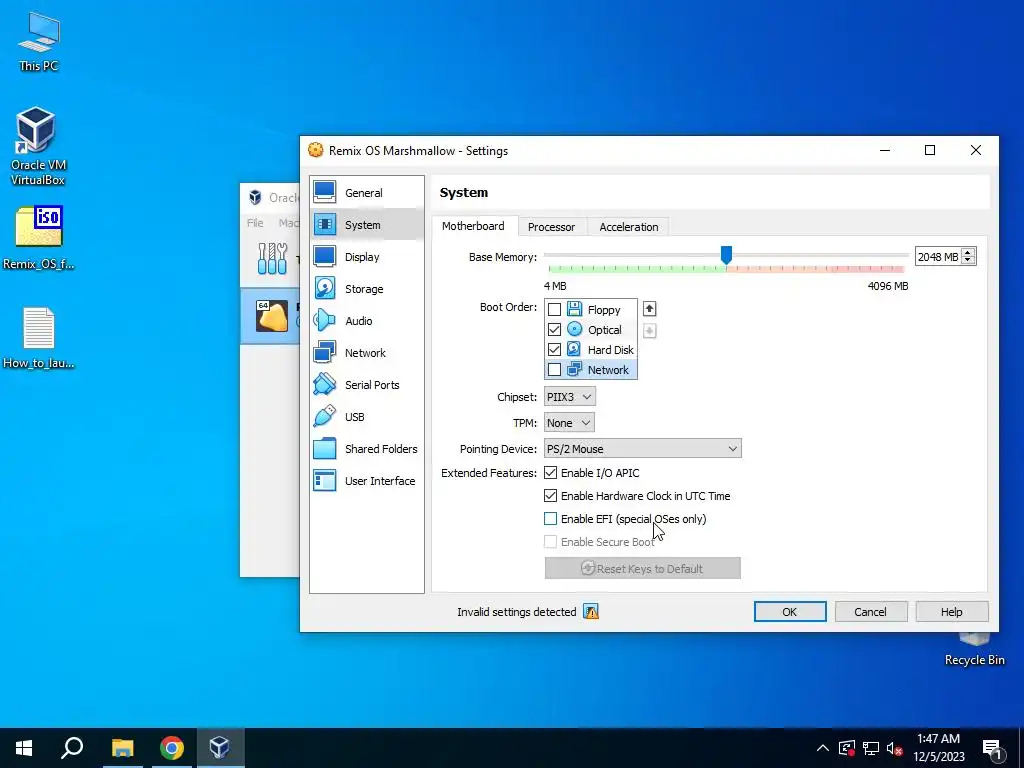
Task: Increase base memory with spinner up arrow
Action: click(x=968, y=252)
